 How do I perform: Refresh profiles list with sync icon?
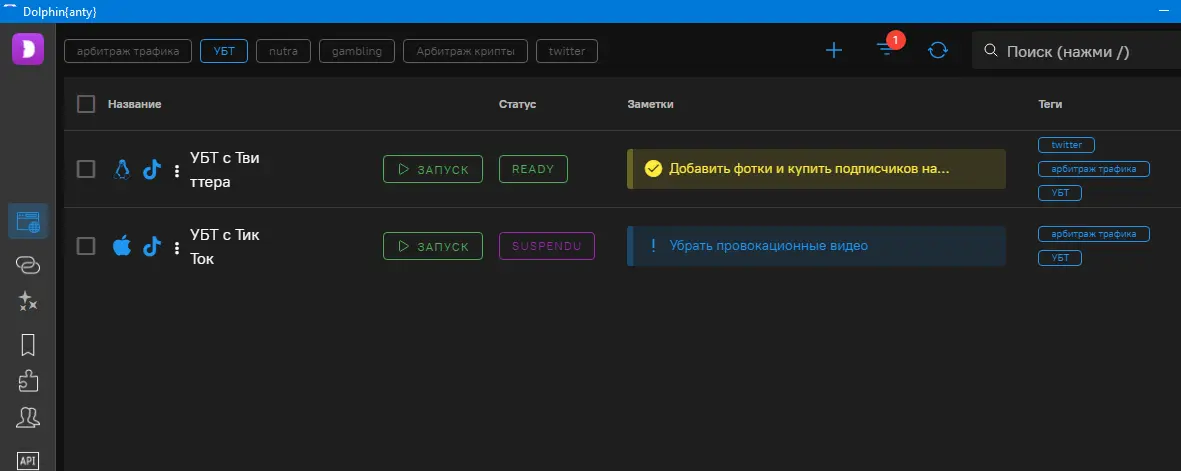click(x=938, y=50)
